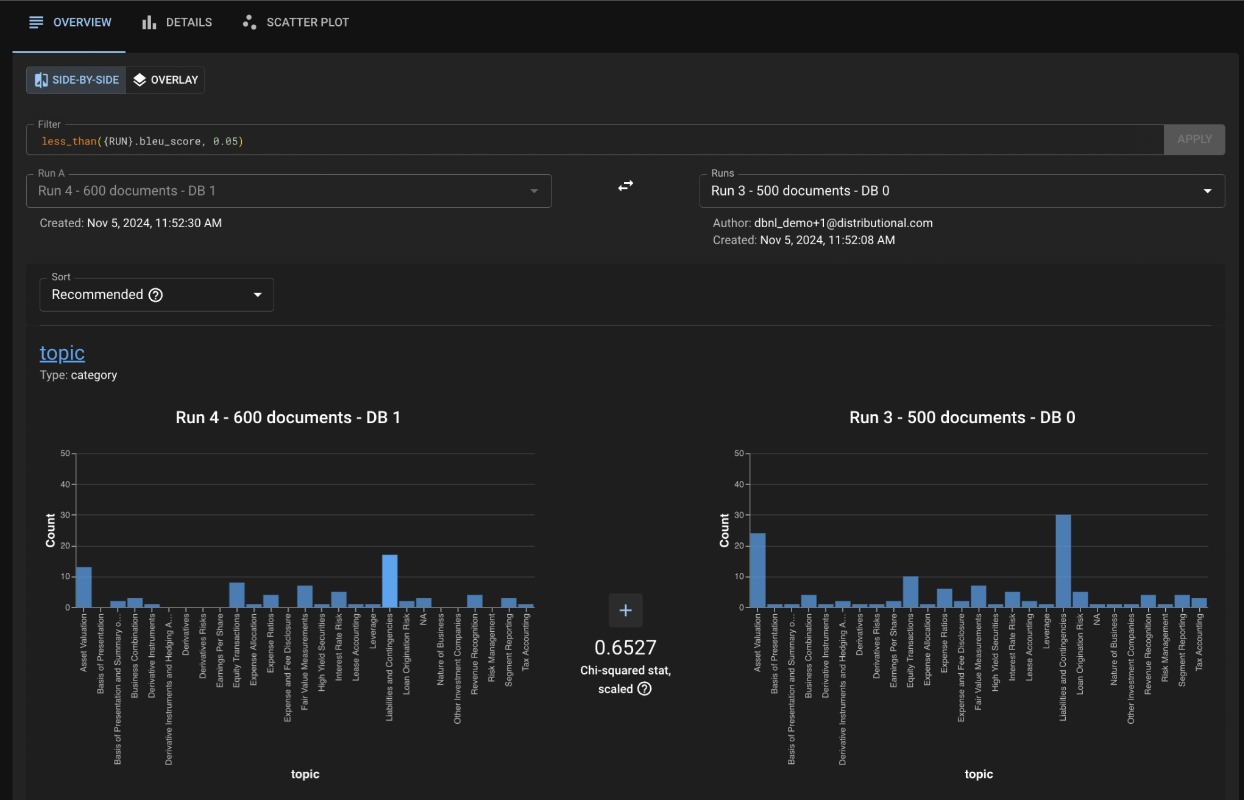1244x800 pixels.
Task: Open the topic column link
Action: (x=62, y=353)
